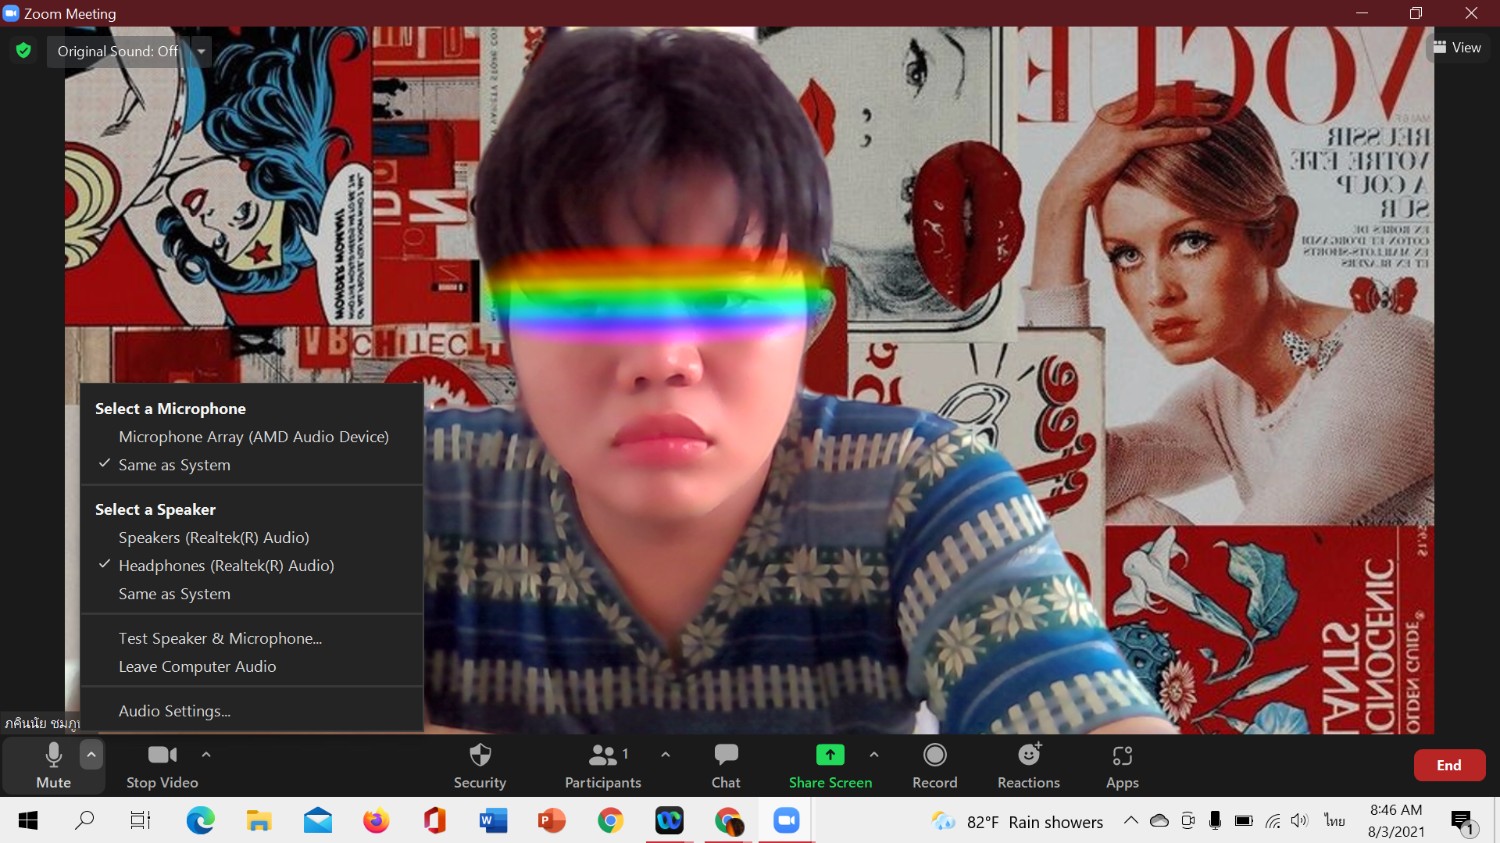Start Share Screen

tap(830, 766)
